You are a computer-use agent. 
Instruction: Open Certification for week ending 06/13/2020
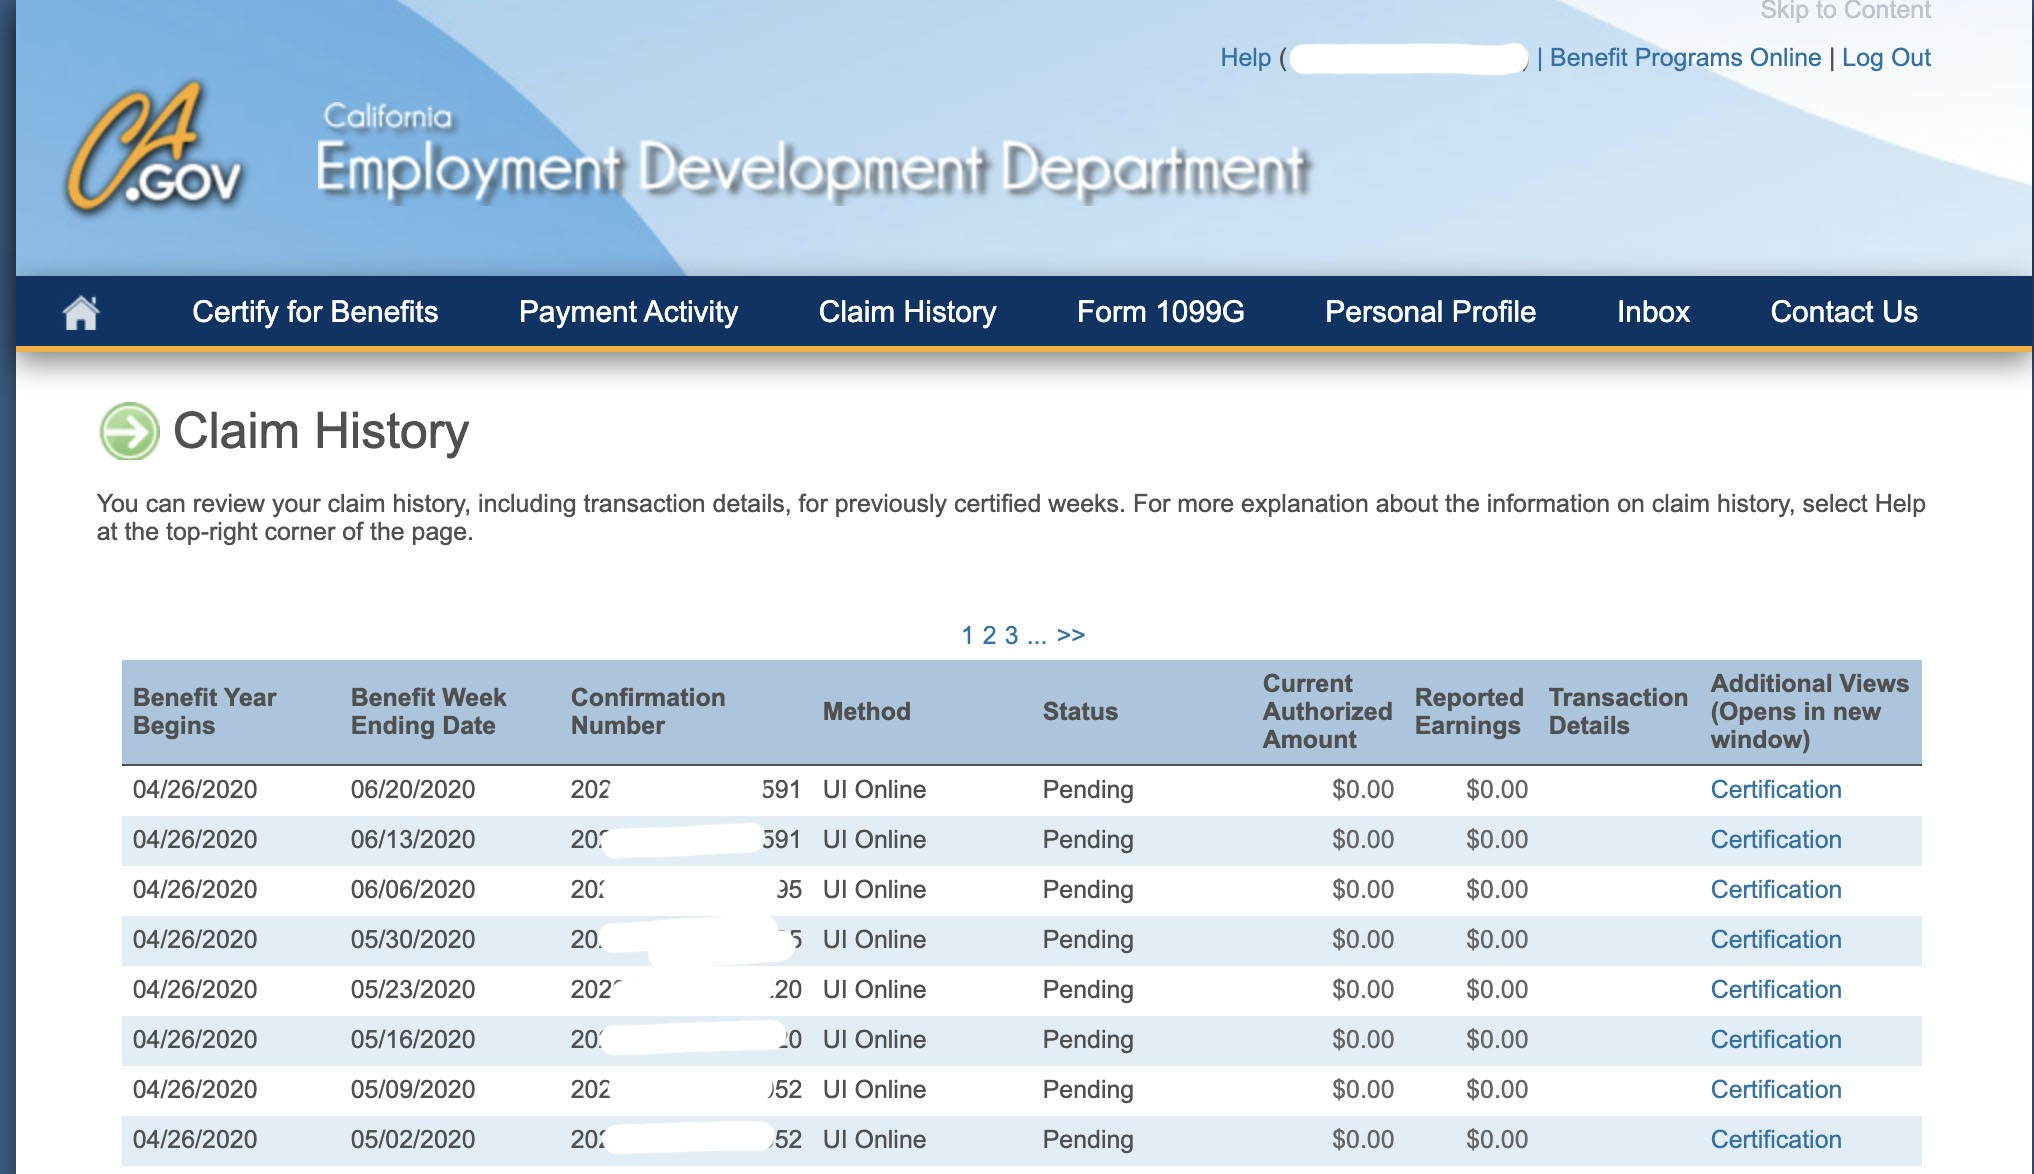(1776, 840)
